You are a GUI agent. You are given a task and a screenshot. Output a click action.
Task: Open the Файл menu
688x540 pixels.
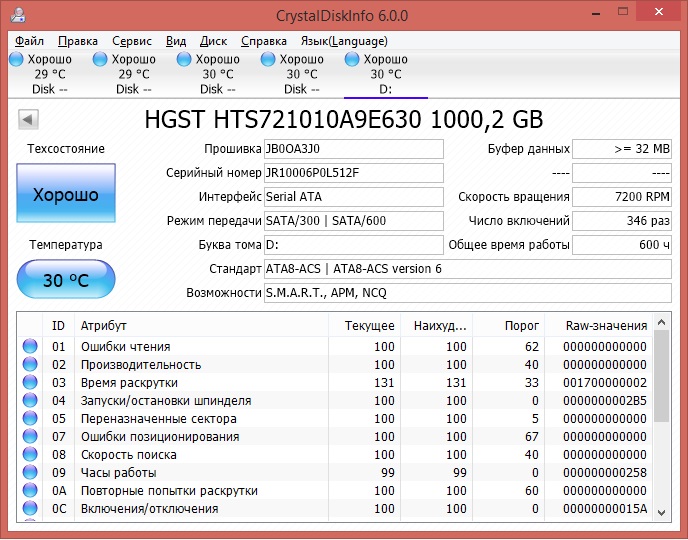coord(30,41)
